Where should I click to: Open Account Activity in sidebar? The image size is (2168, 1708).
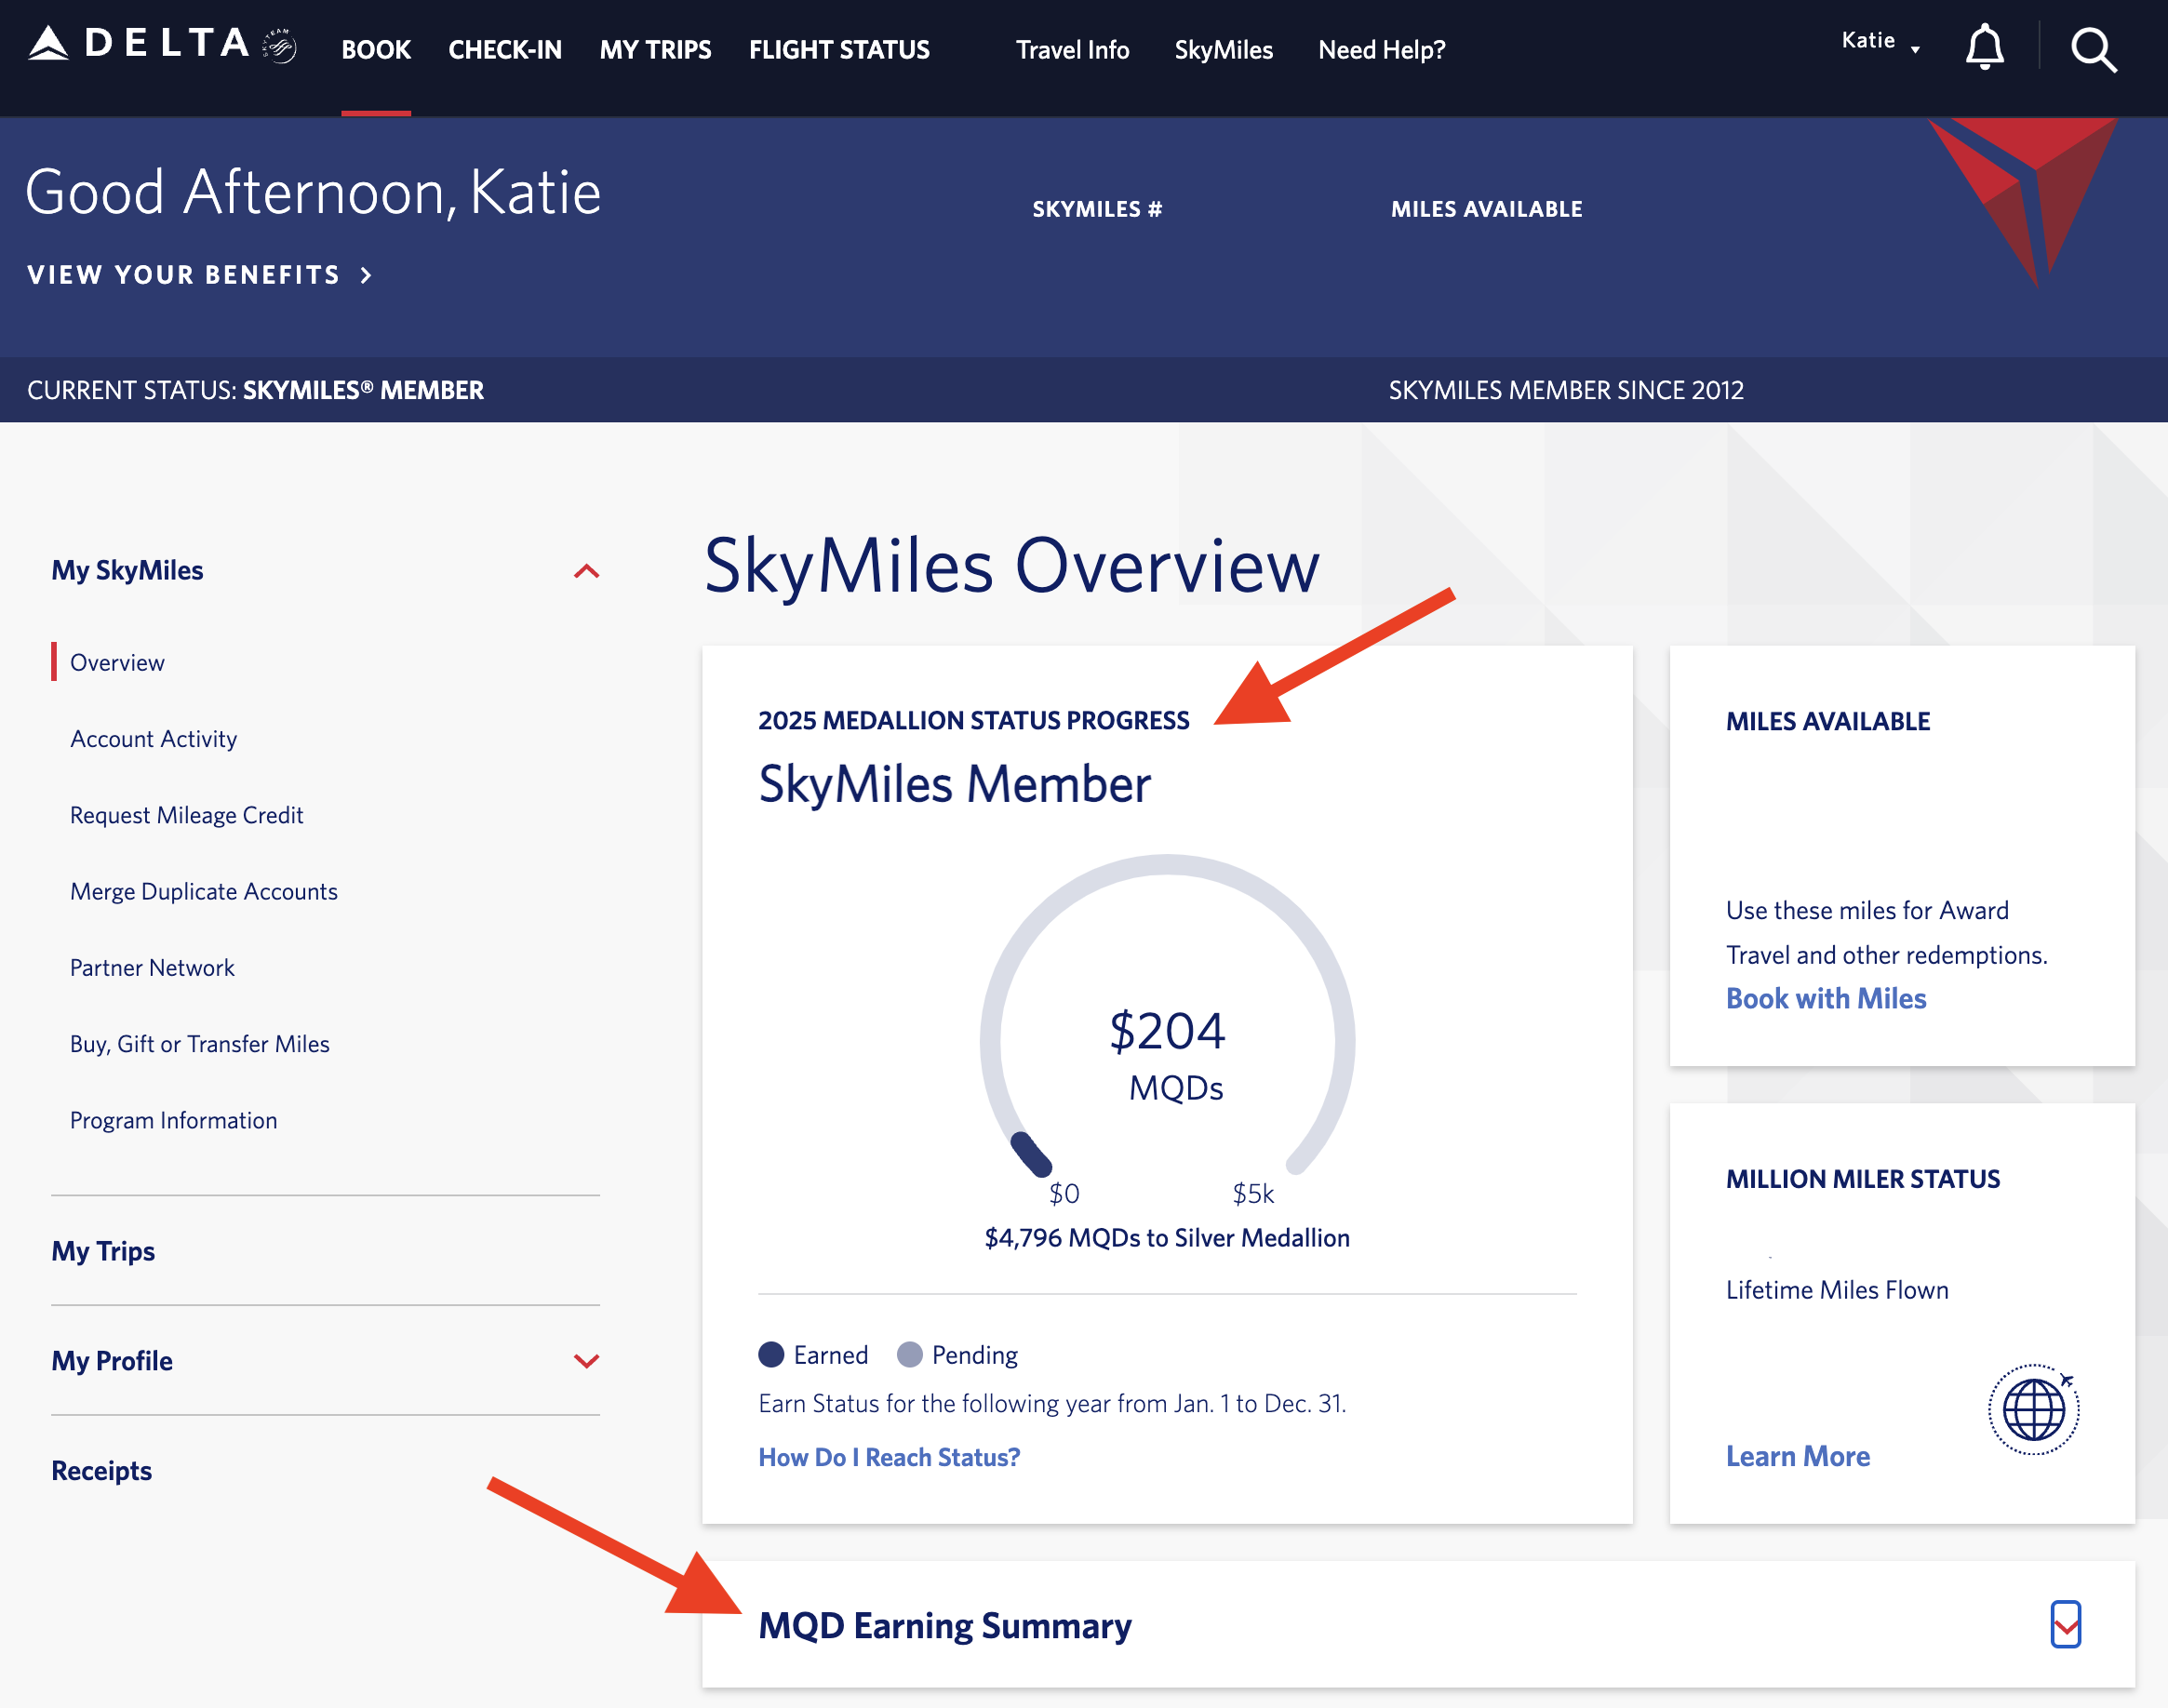pyautogui.click(x=153, y=738)
